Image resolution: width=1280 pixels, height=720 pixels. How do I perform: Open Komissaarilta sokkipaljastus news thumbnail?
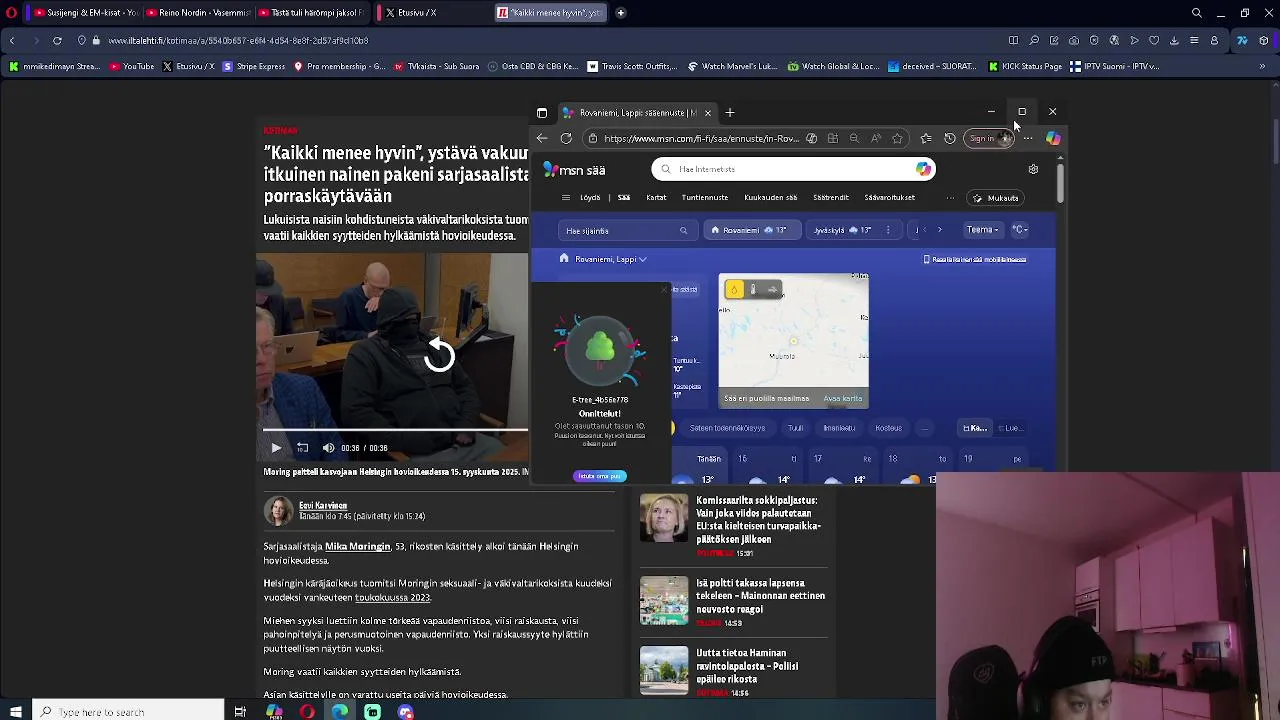point(664,517)
